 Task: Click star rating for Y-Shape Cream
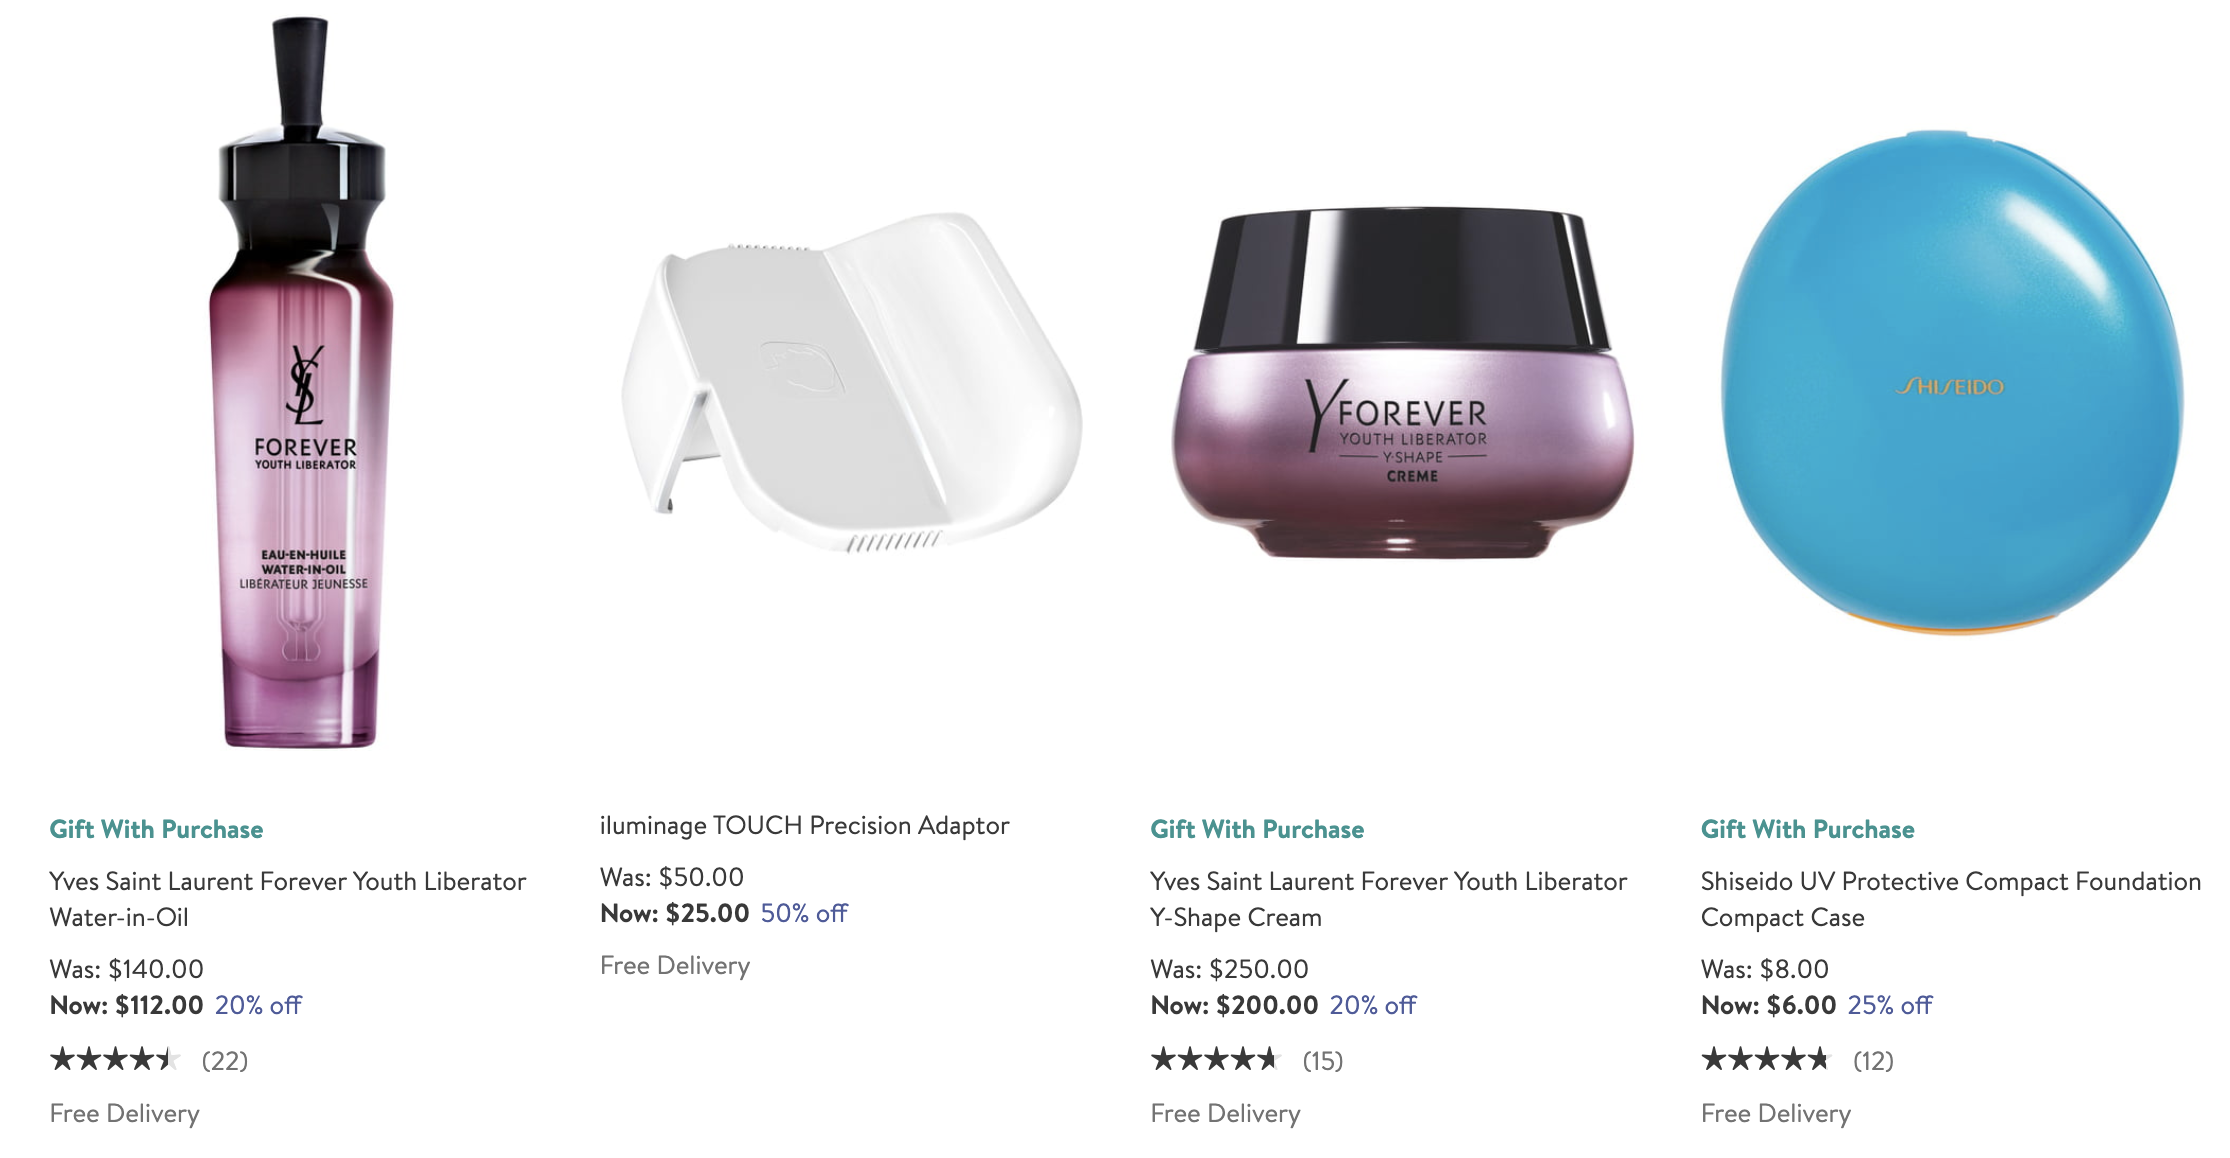1216,1059
